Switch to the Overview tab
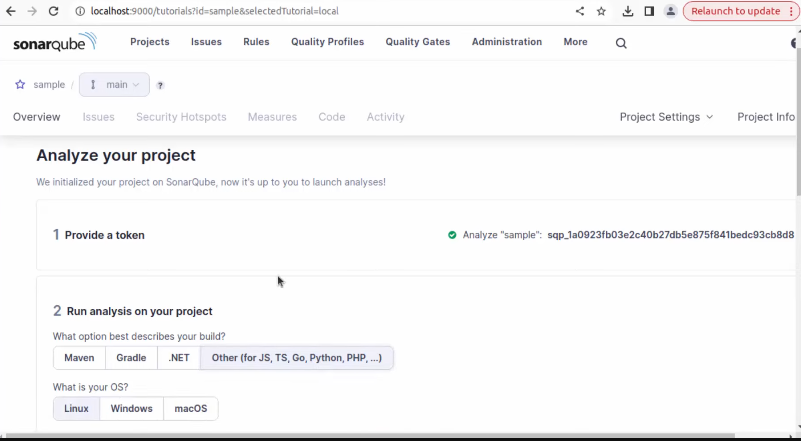 point(37,117)
